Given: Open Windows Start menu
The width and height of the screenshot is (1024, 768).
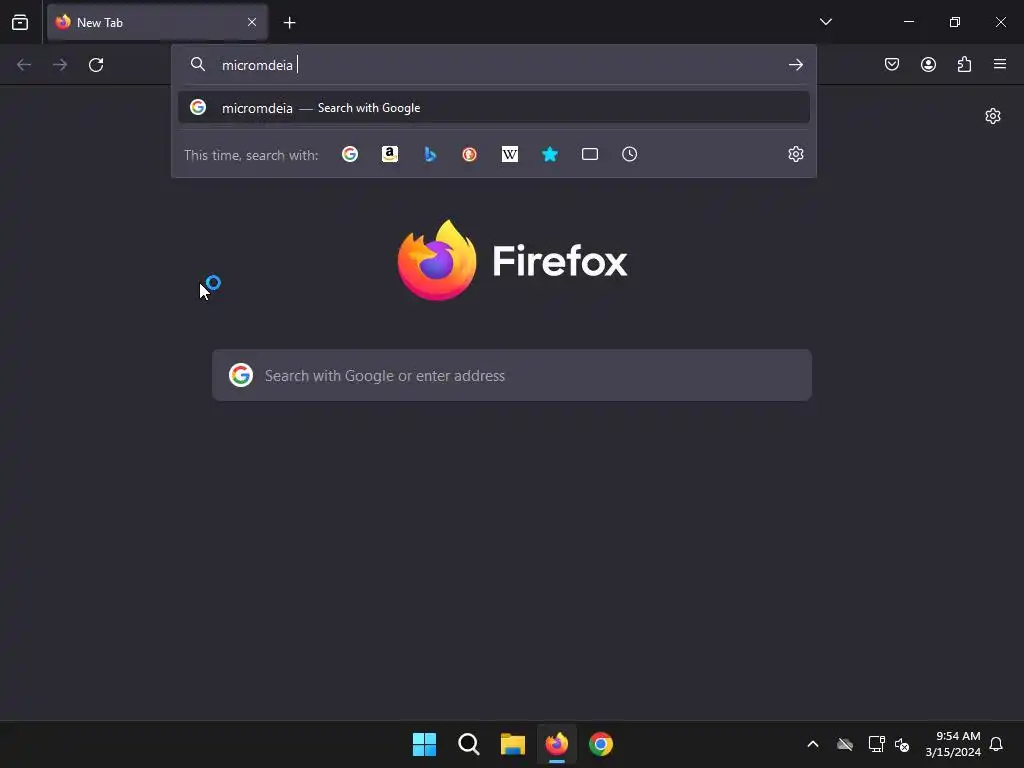Looking at the screenshot, I should coord(424,744).
